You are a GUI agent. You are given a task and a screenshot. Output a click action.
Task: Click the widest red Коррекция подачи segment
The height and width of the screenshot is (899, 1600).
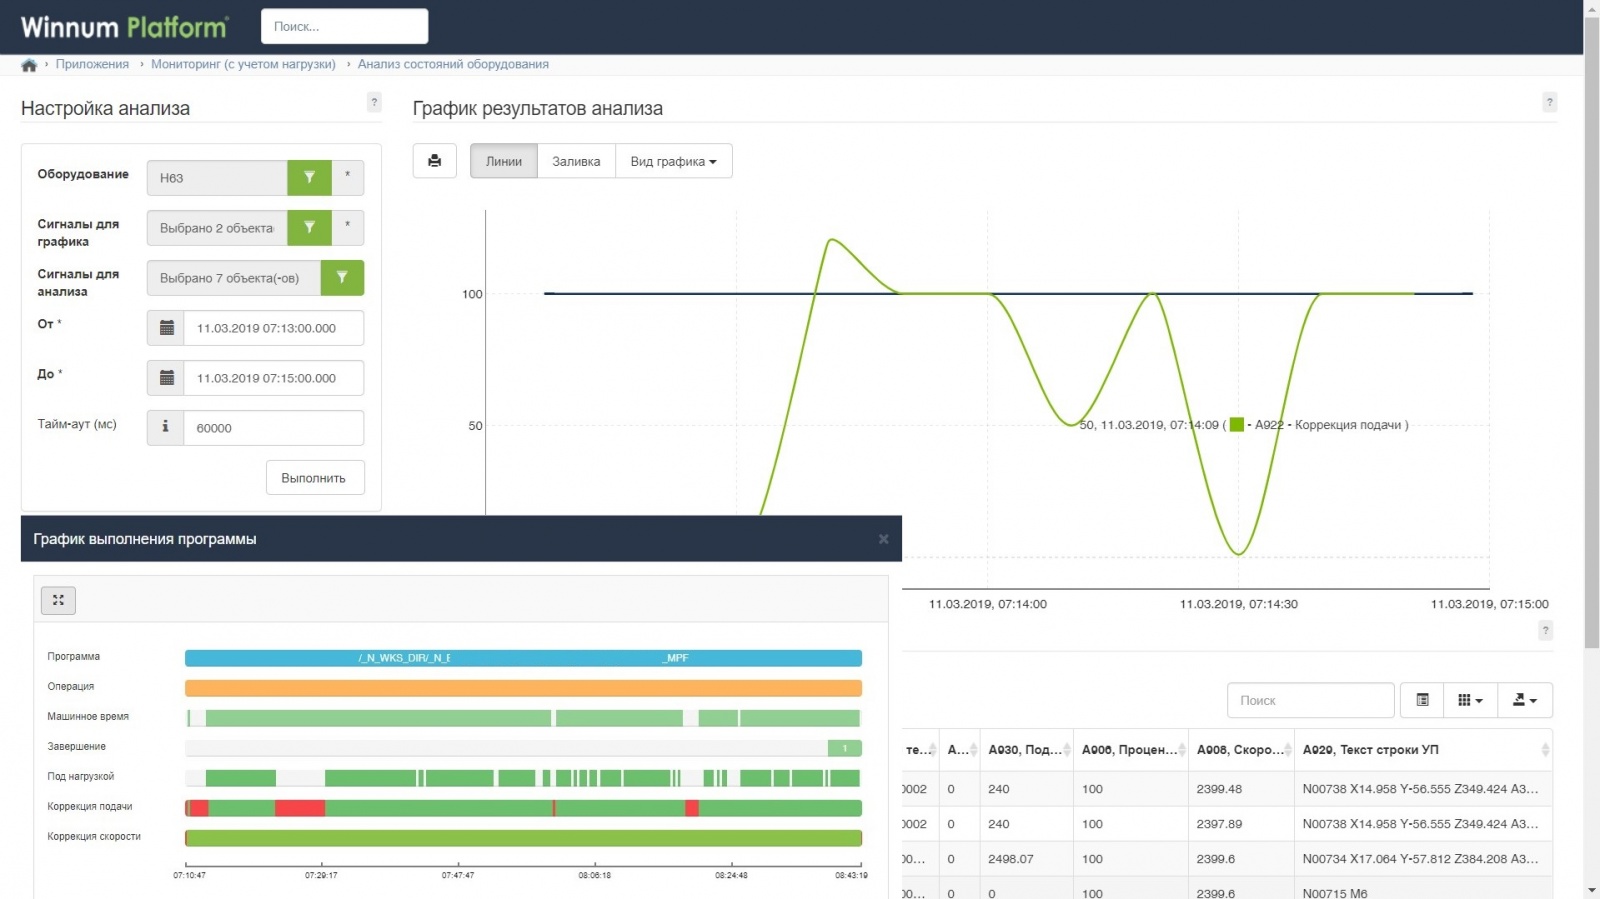(300, 808)
